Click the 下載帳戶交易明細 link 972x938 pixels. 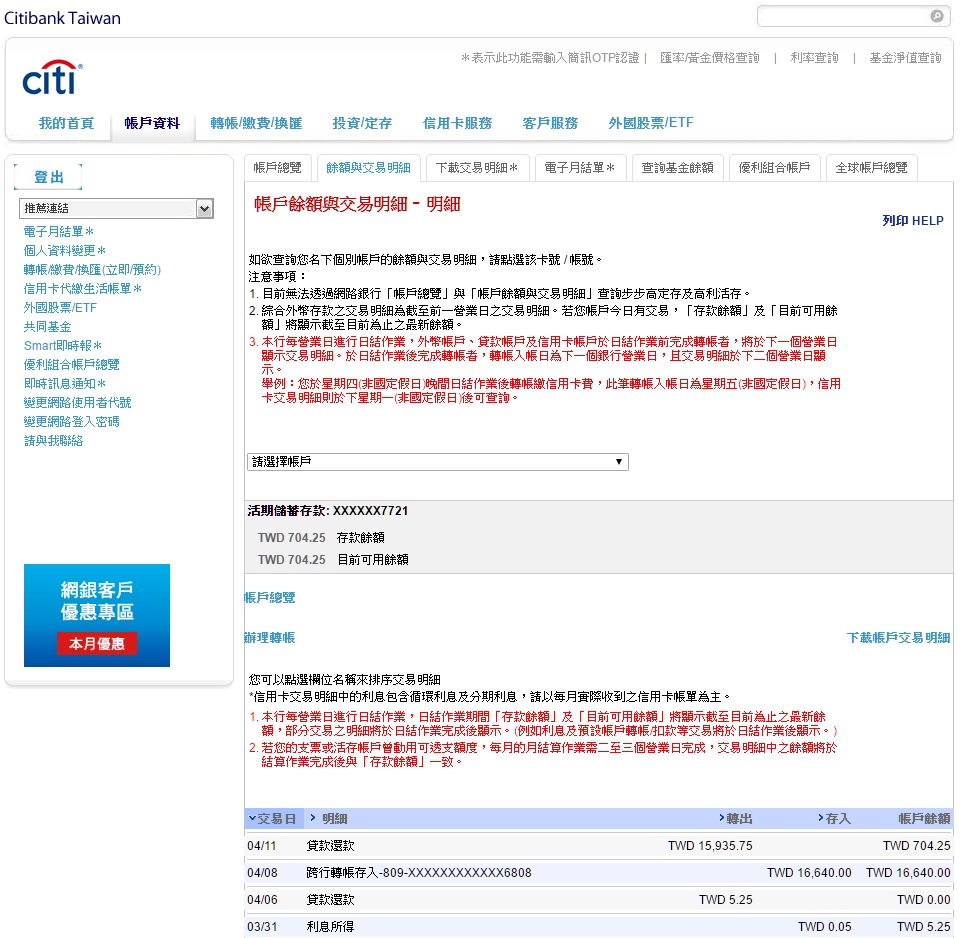pos(898,637)
